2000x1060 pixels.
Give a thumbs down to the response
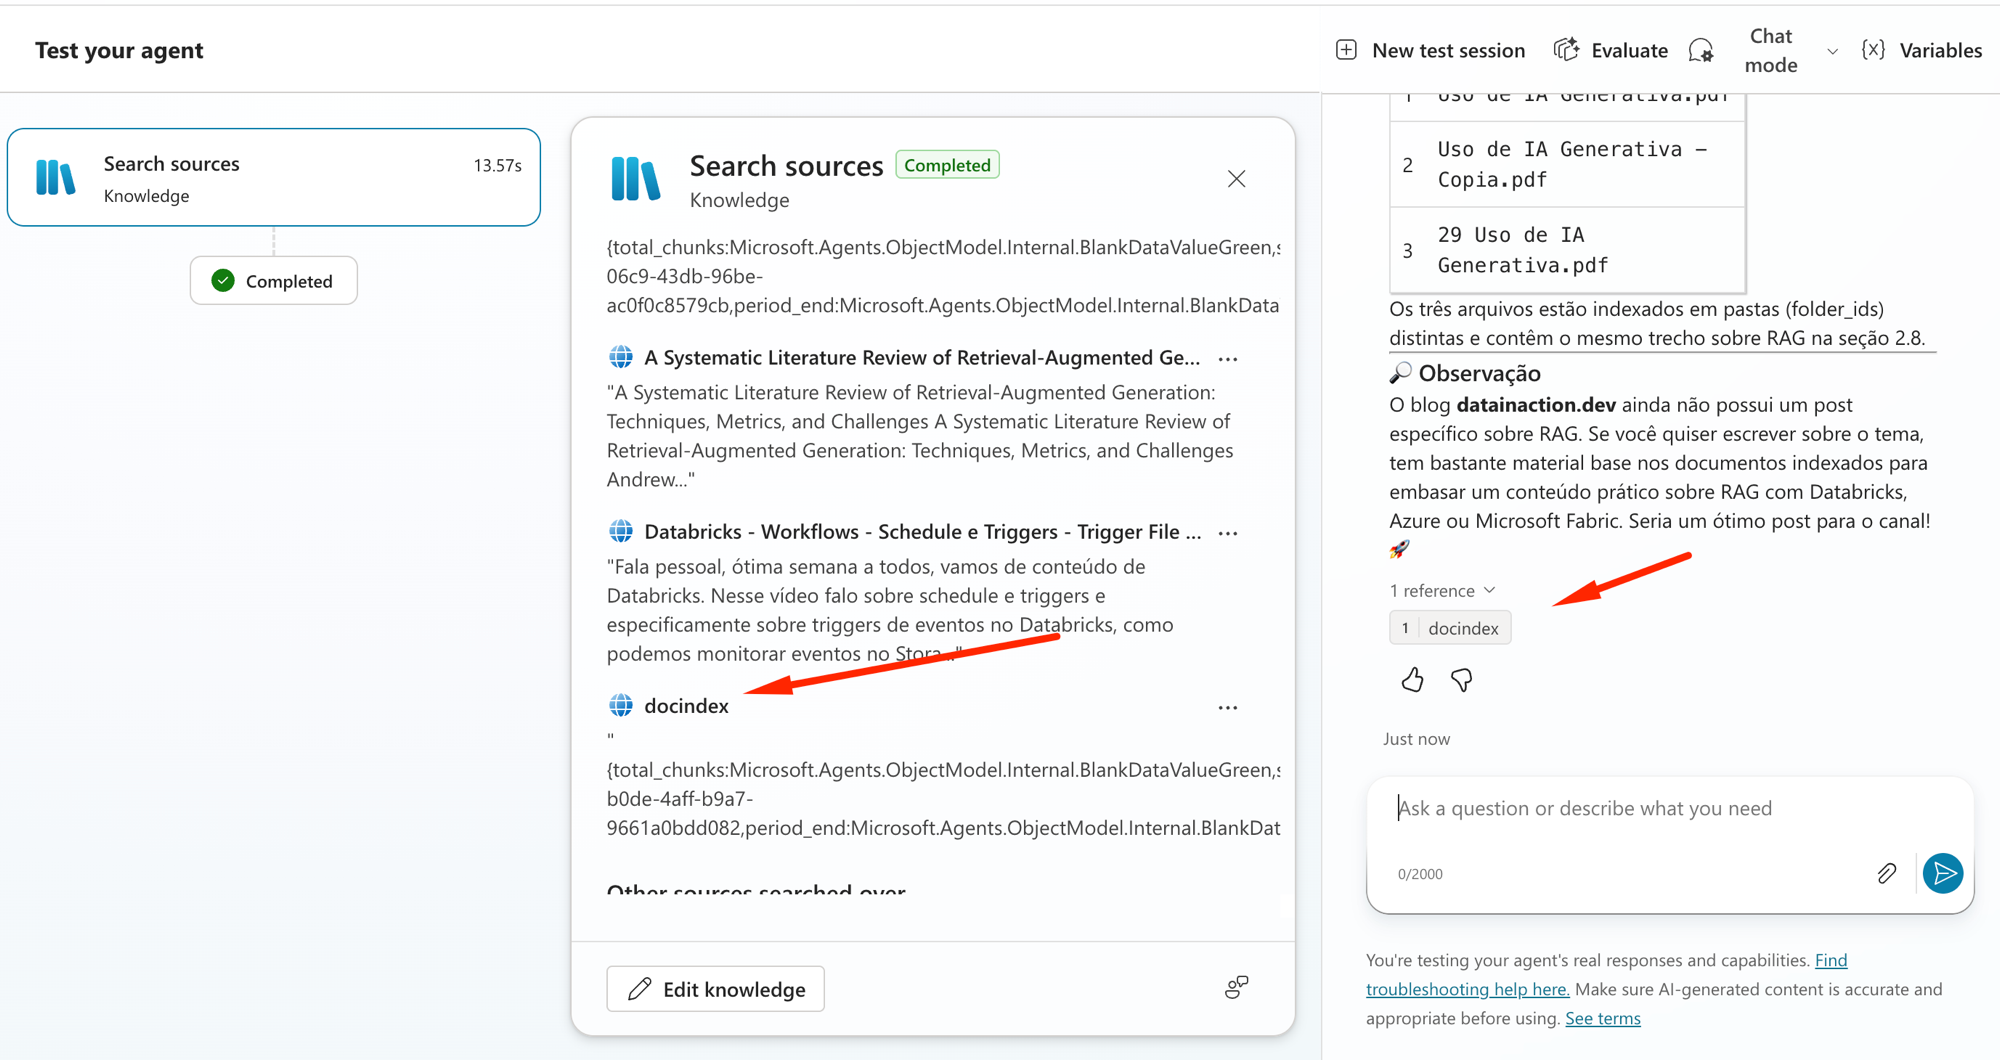pyautogui.click(x=1461, y=680)
